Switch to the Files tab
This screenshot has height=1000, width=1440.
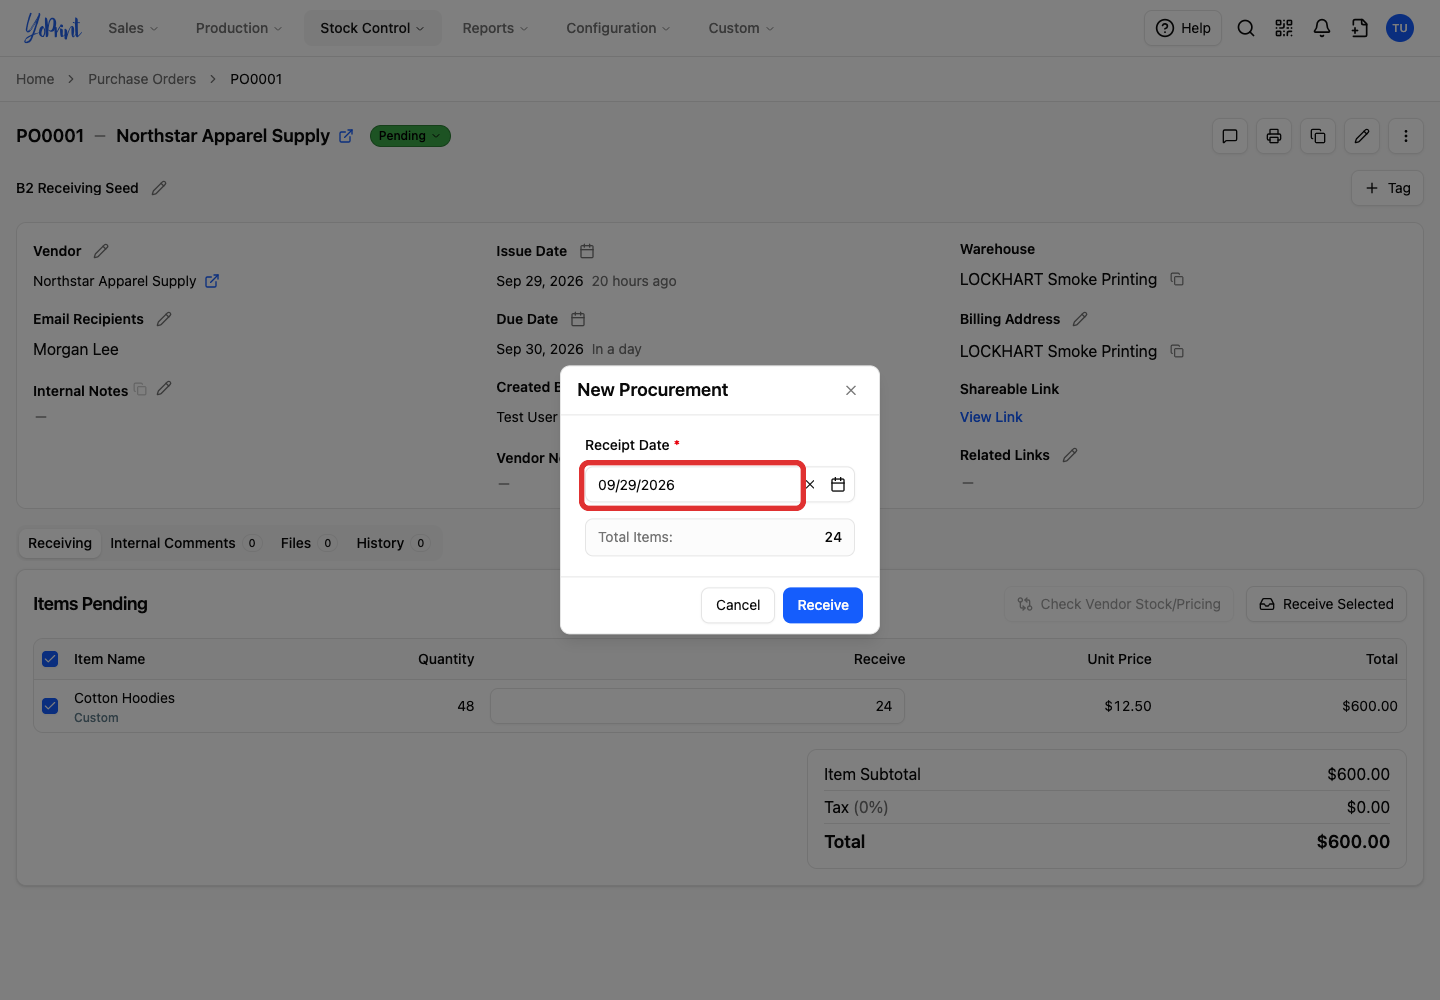click(307, 543)
